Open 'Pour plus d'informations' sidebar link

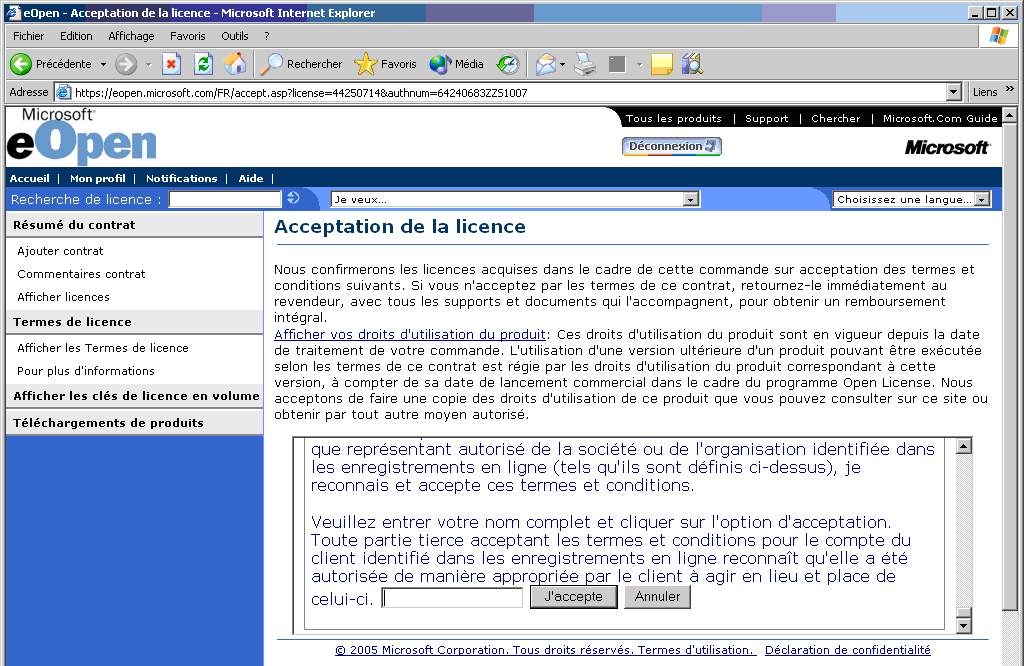click(x=86, y=371)
